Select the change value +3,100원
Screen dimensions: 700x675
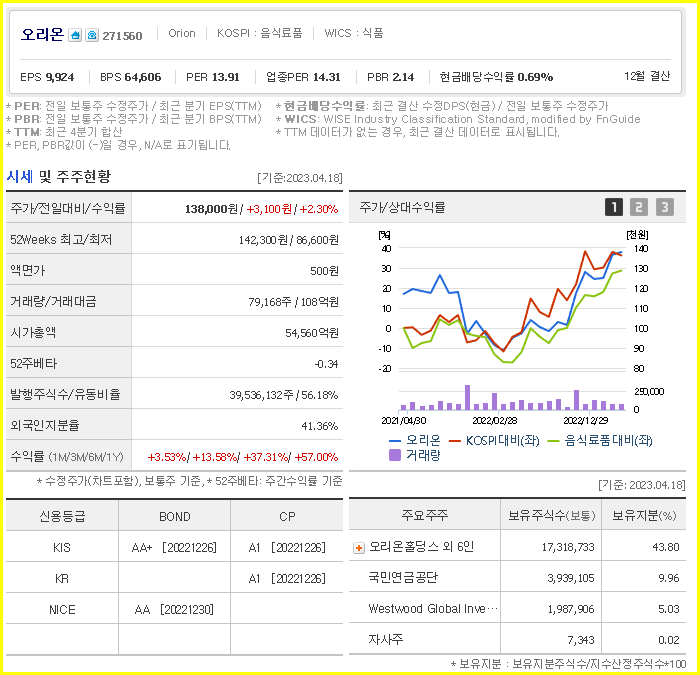(x=269, y=209)
